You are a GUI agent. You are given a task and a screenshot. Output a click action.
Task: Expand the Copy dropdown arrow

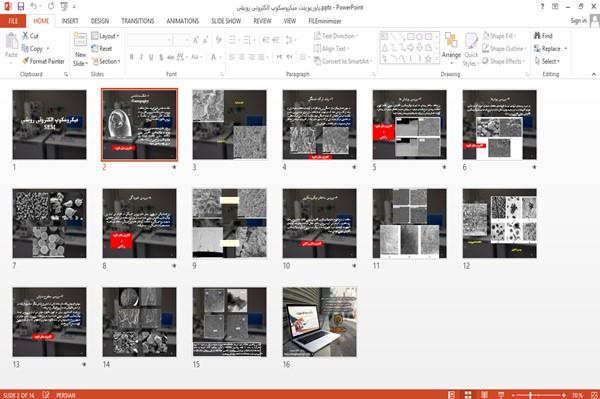pyautogui.click(x=48, y=49)
